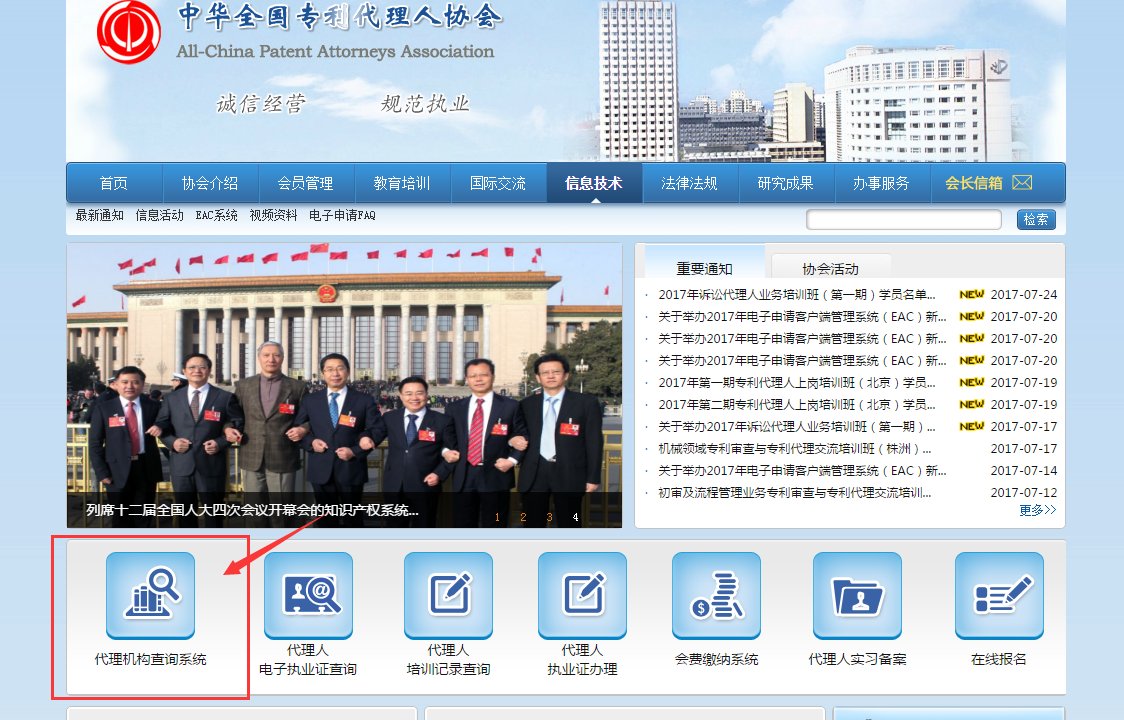The image size is (1124, 720).
Task: Open the 首页 menu item
Action: coord(113,183)
